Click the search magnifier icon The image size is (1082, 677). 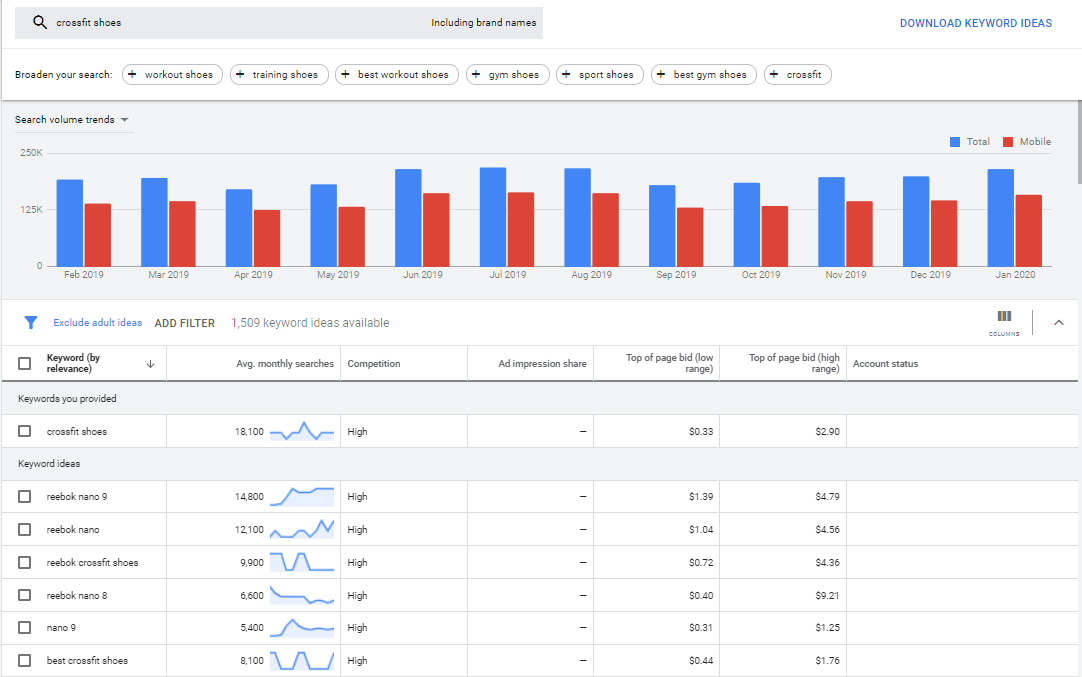(40, 23)
